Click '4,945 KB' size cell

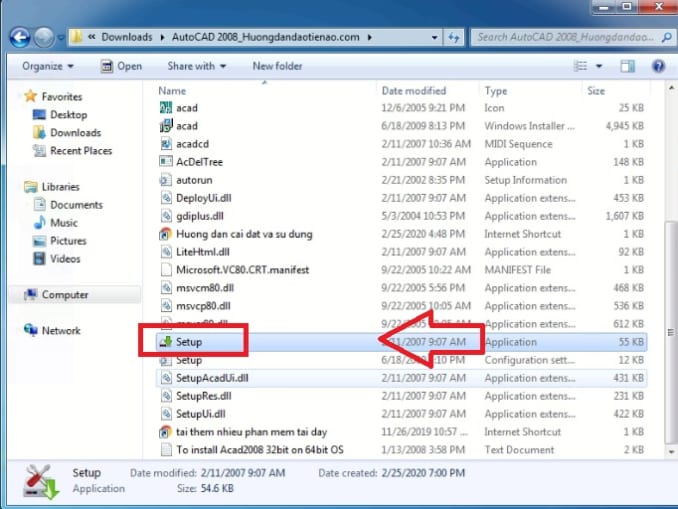(624, 126)
